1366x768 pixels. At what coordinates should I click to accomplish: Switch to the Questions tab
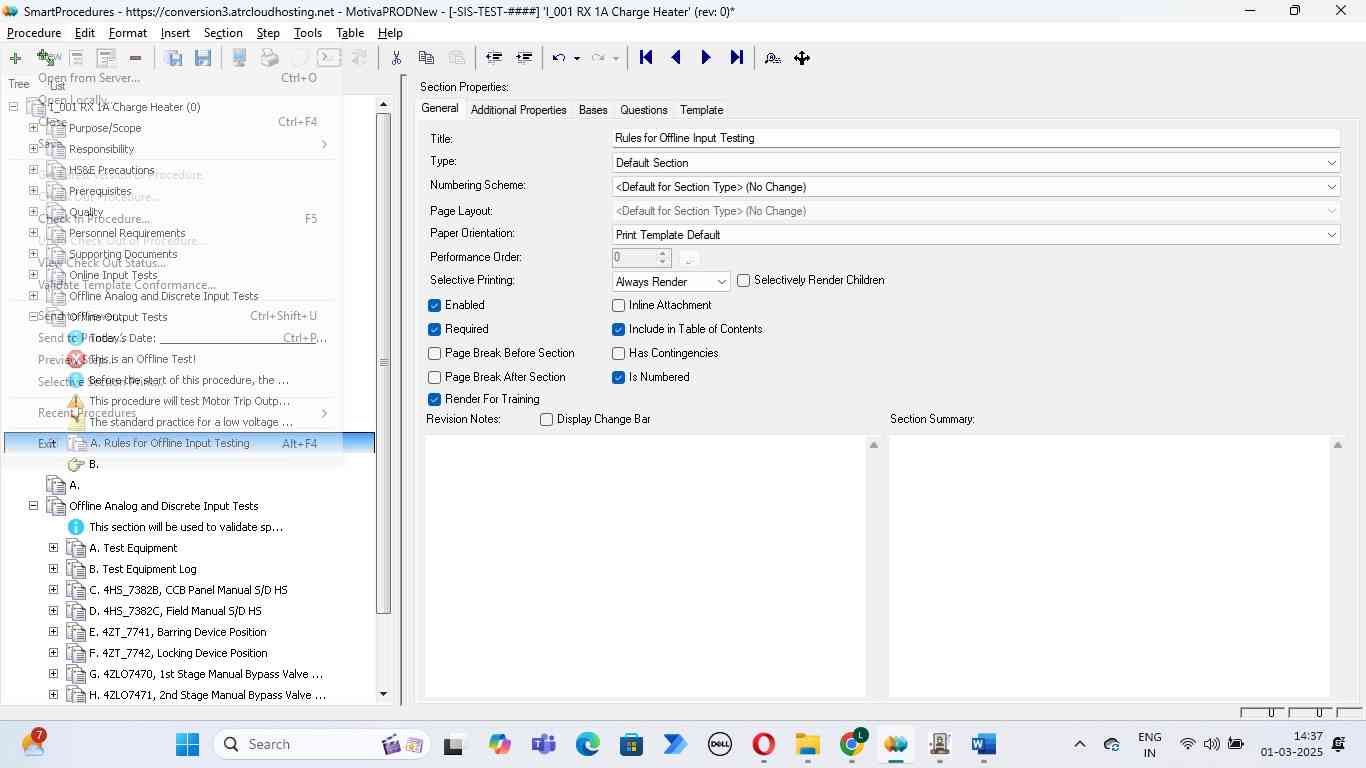point(643,110)
